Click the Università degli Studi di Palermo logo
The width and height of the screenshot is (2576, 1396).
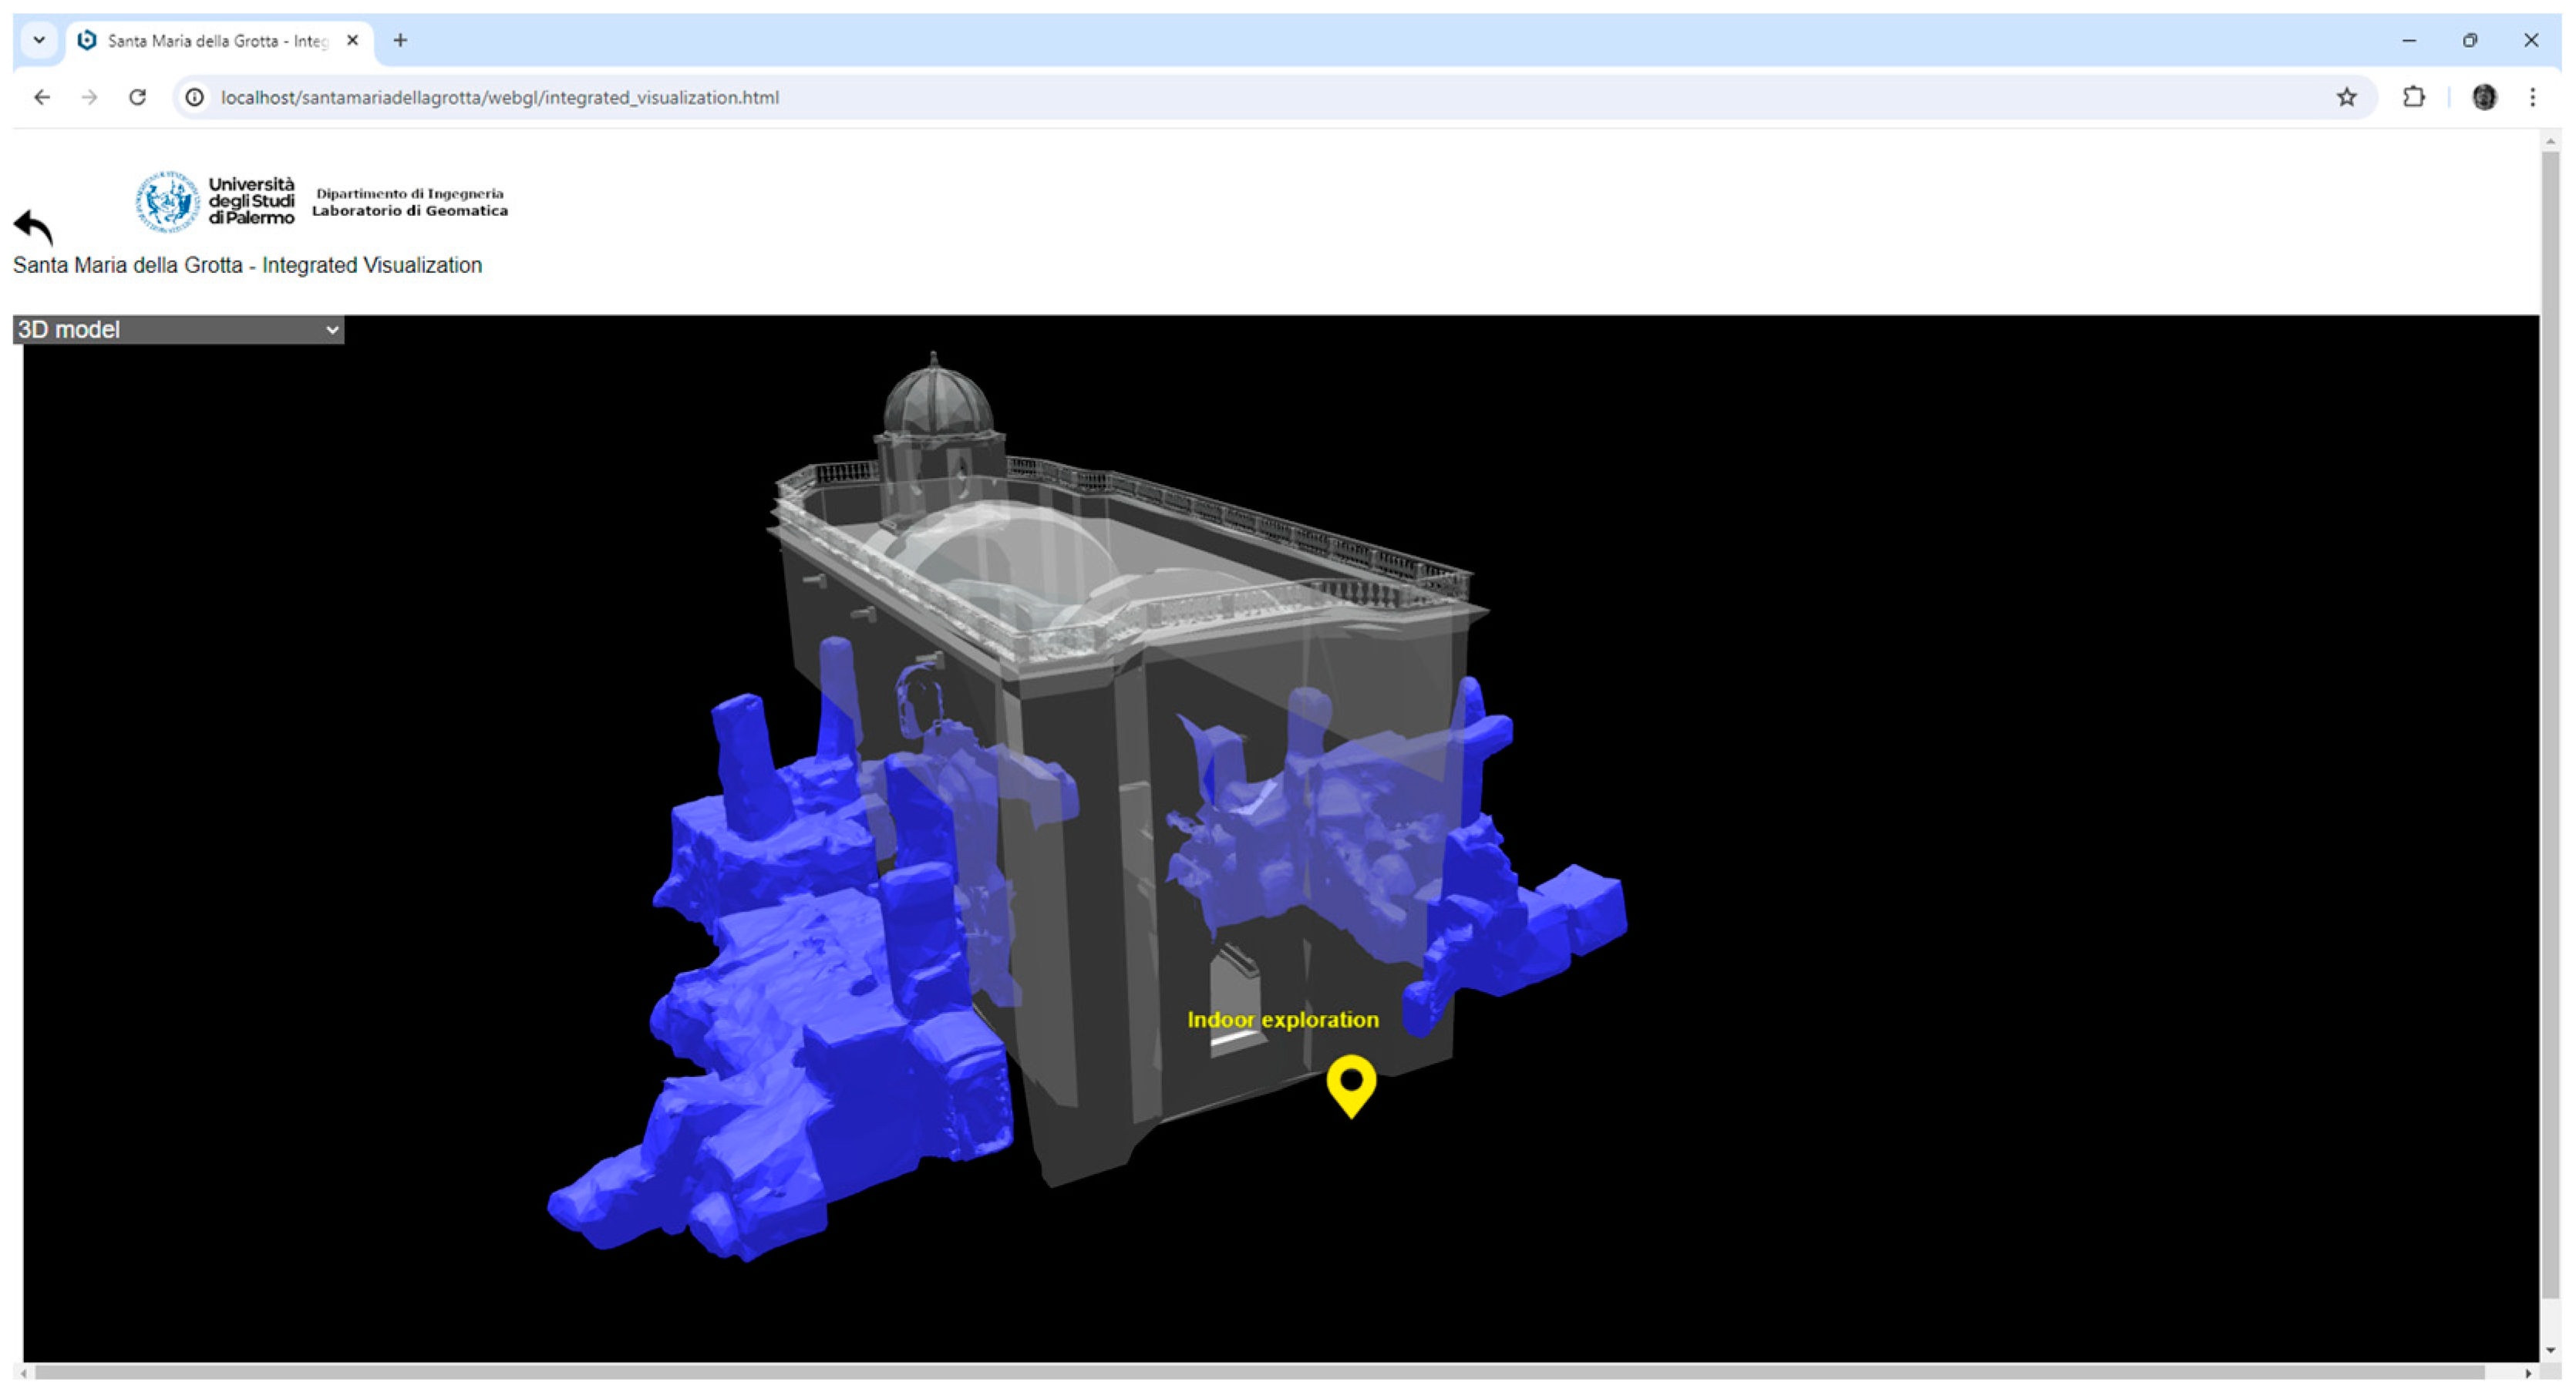(x=216, y=201)
